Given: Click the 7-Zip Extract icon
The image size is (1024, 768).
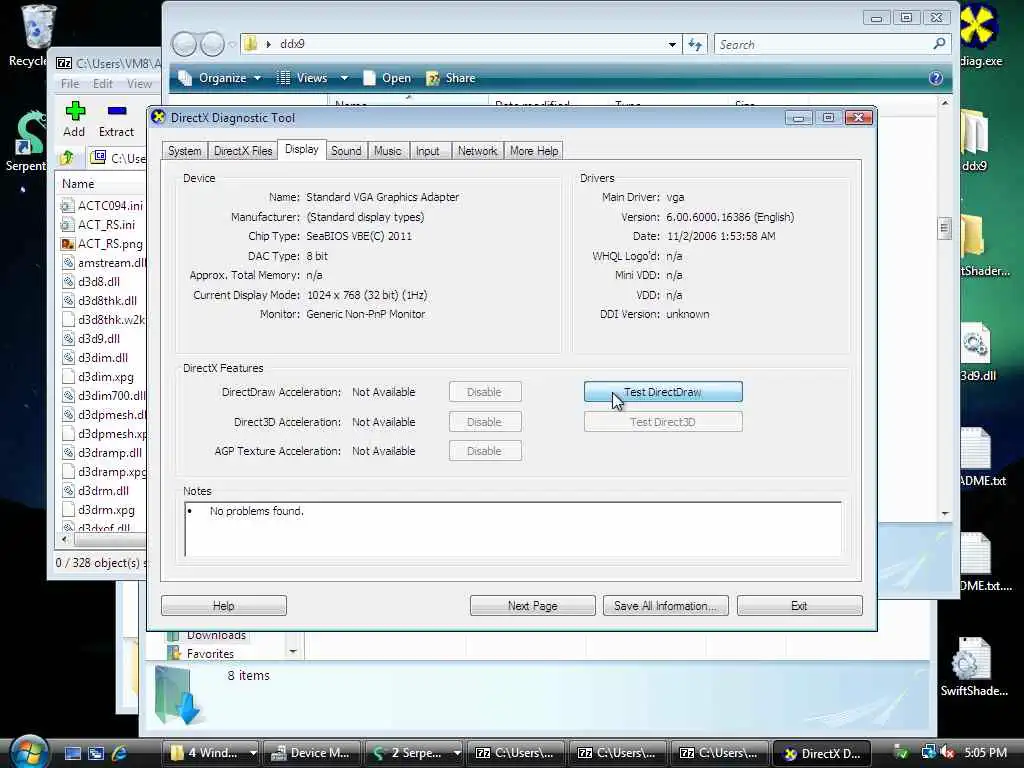Looking at the screenshot, I should [116, 119].
